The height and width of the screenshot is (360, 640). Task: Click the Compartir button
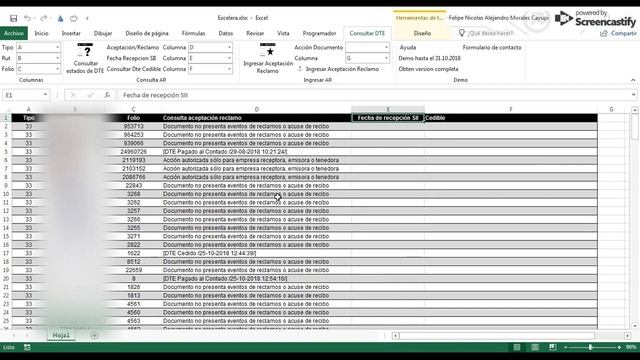[618, 33]
